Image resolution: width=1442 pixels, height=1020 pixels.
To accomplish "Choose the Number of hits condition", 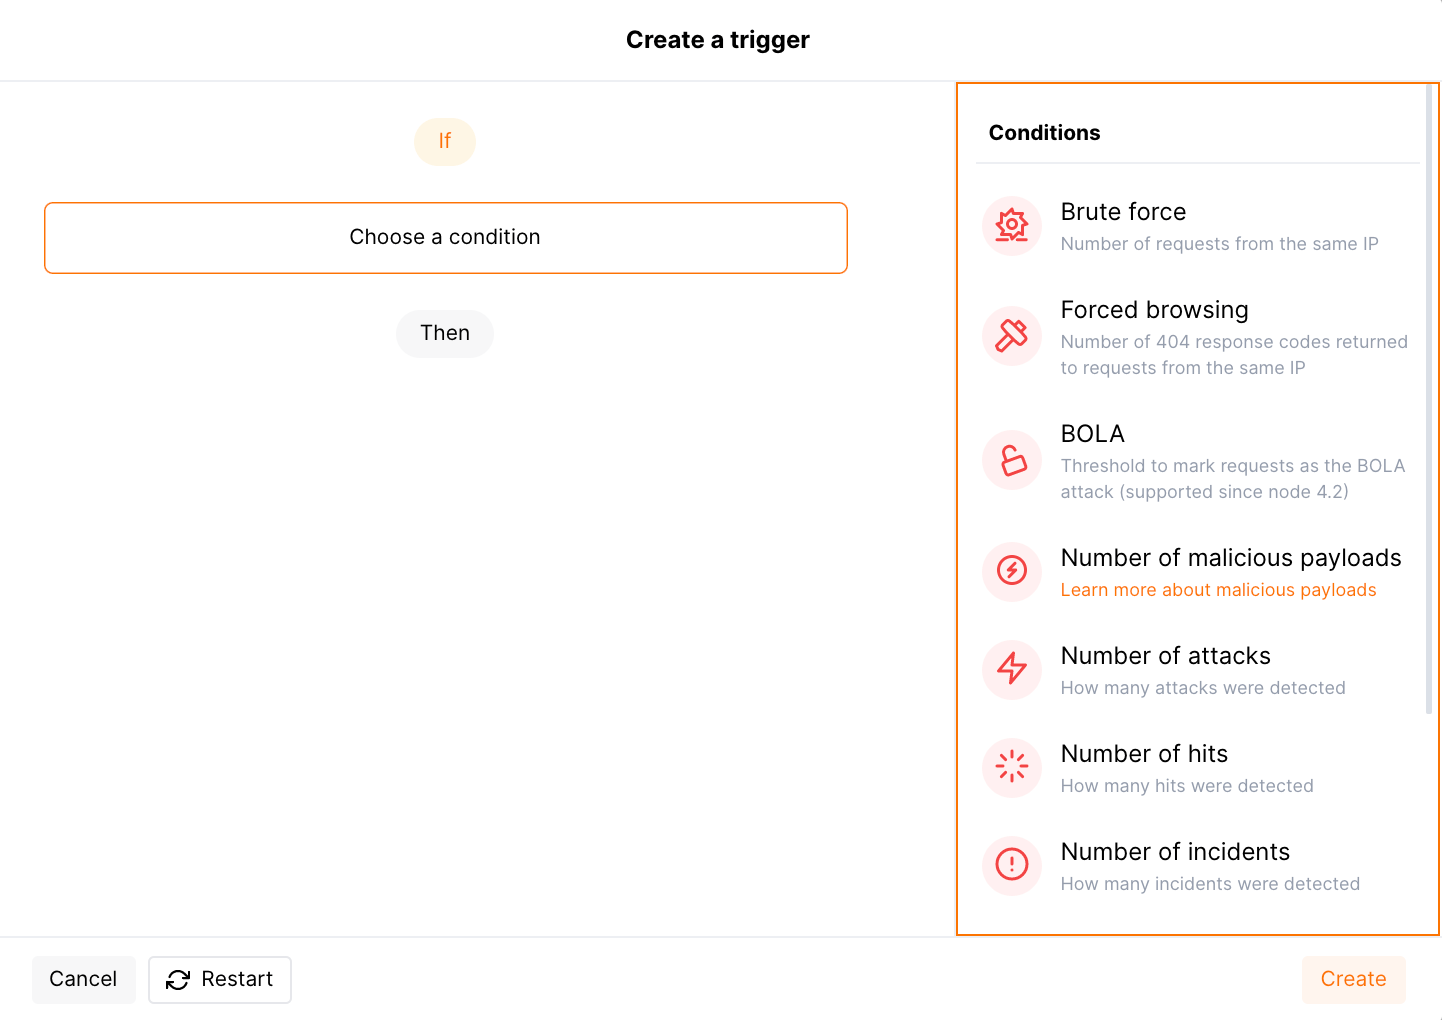I will coord(1144,754).
